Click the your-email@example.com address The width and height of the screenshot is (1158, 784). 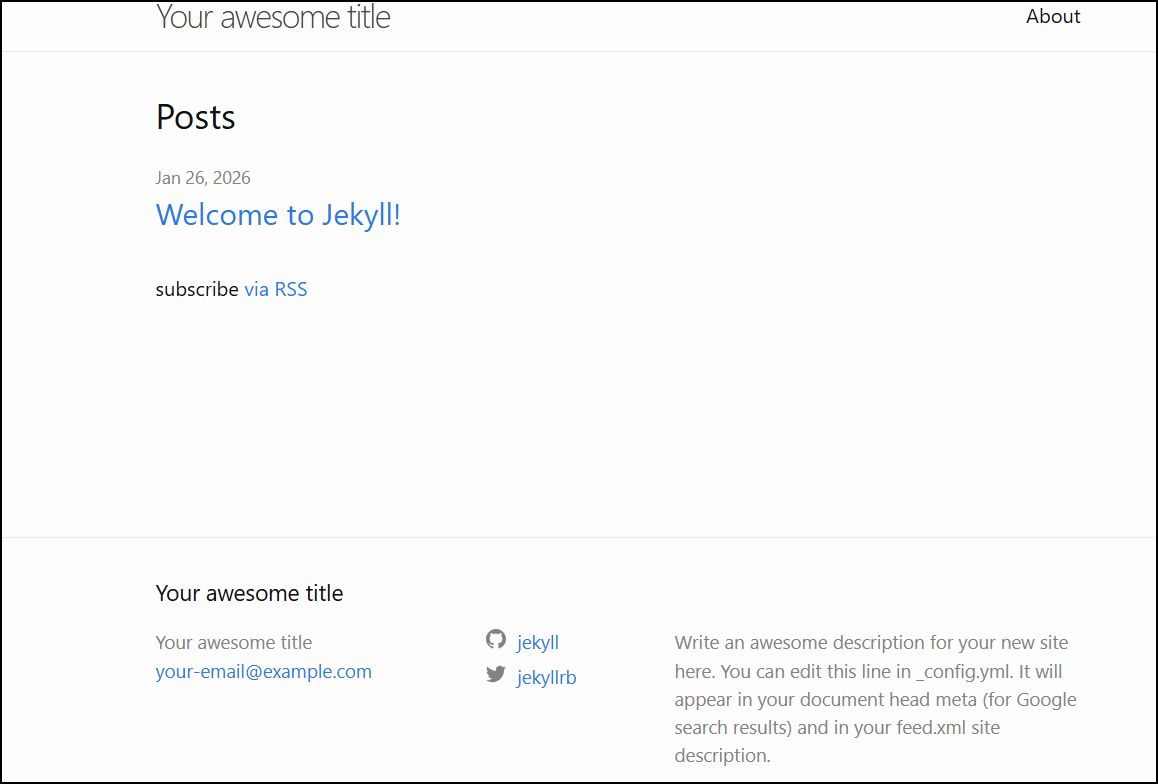tap(264, 672)
